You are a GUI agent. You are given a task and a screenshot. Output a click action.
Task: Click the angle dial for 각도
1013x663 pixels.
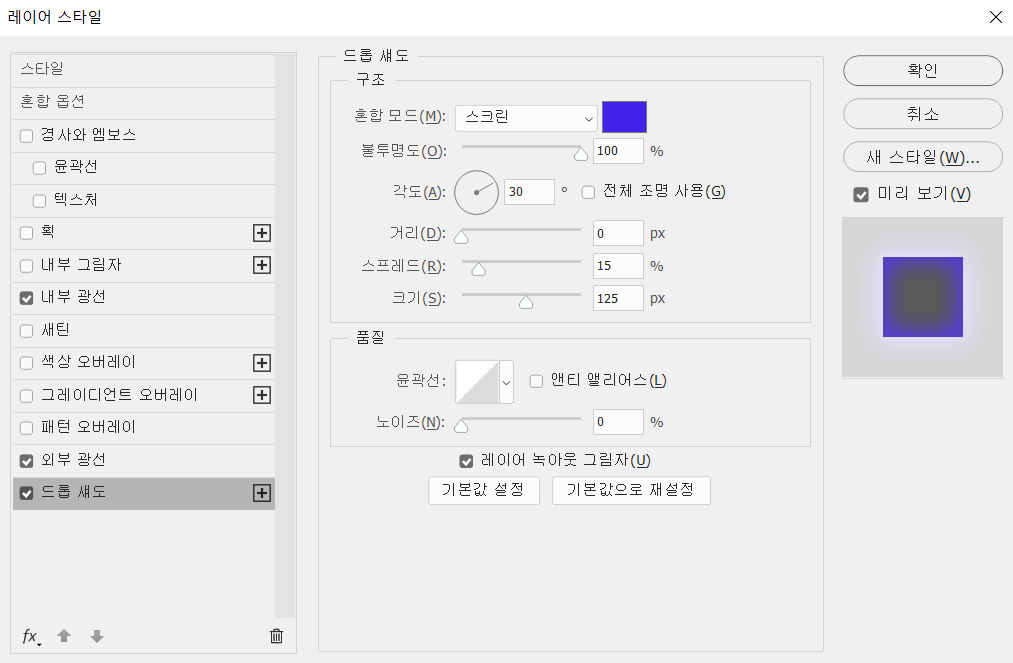tap(477, 192)
